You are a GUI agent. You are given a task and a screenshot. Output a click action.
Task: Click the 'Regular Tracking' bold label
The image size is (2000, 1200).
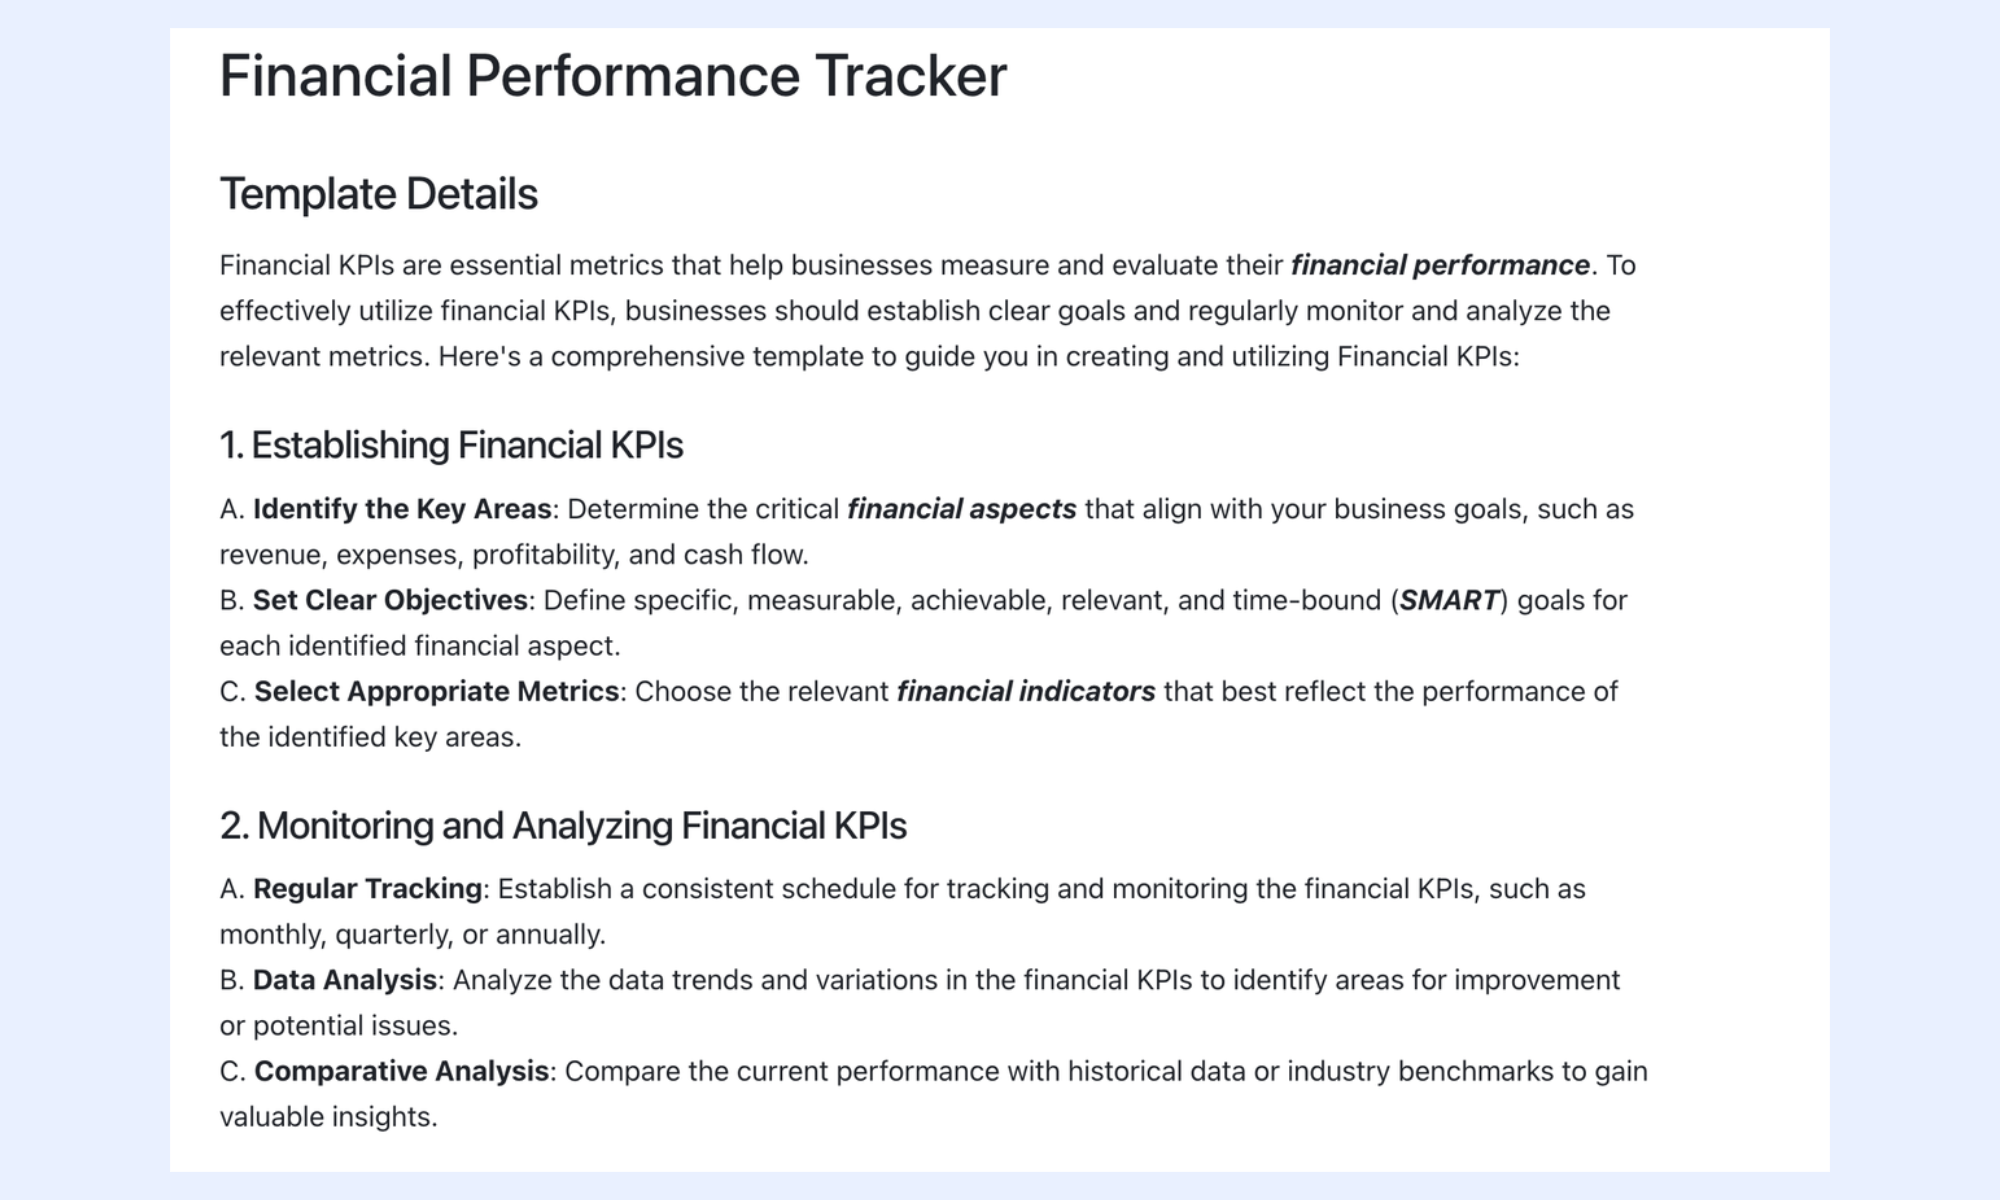(368, 889)
